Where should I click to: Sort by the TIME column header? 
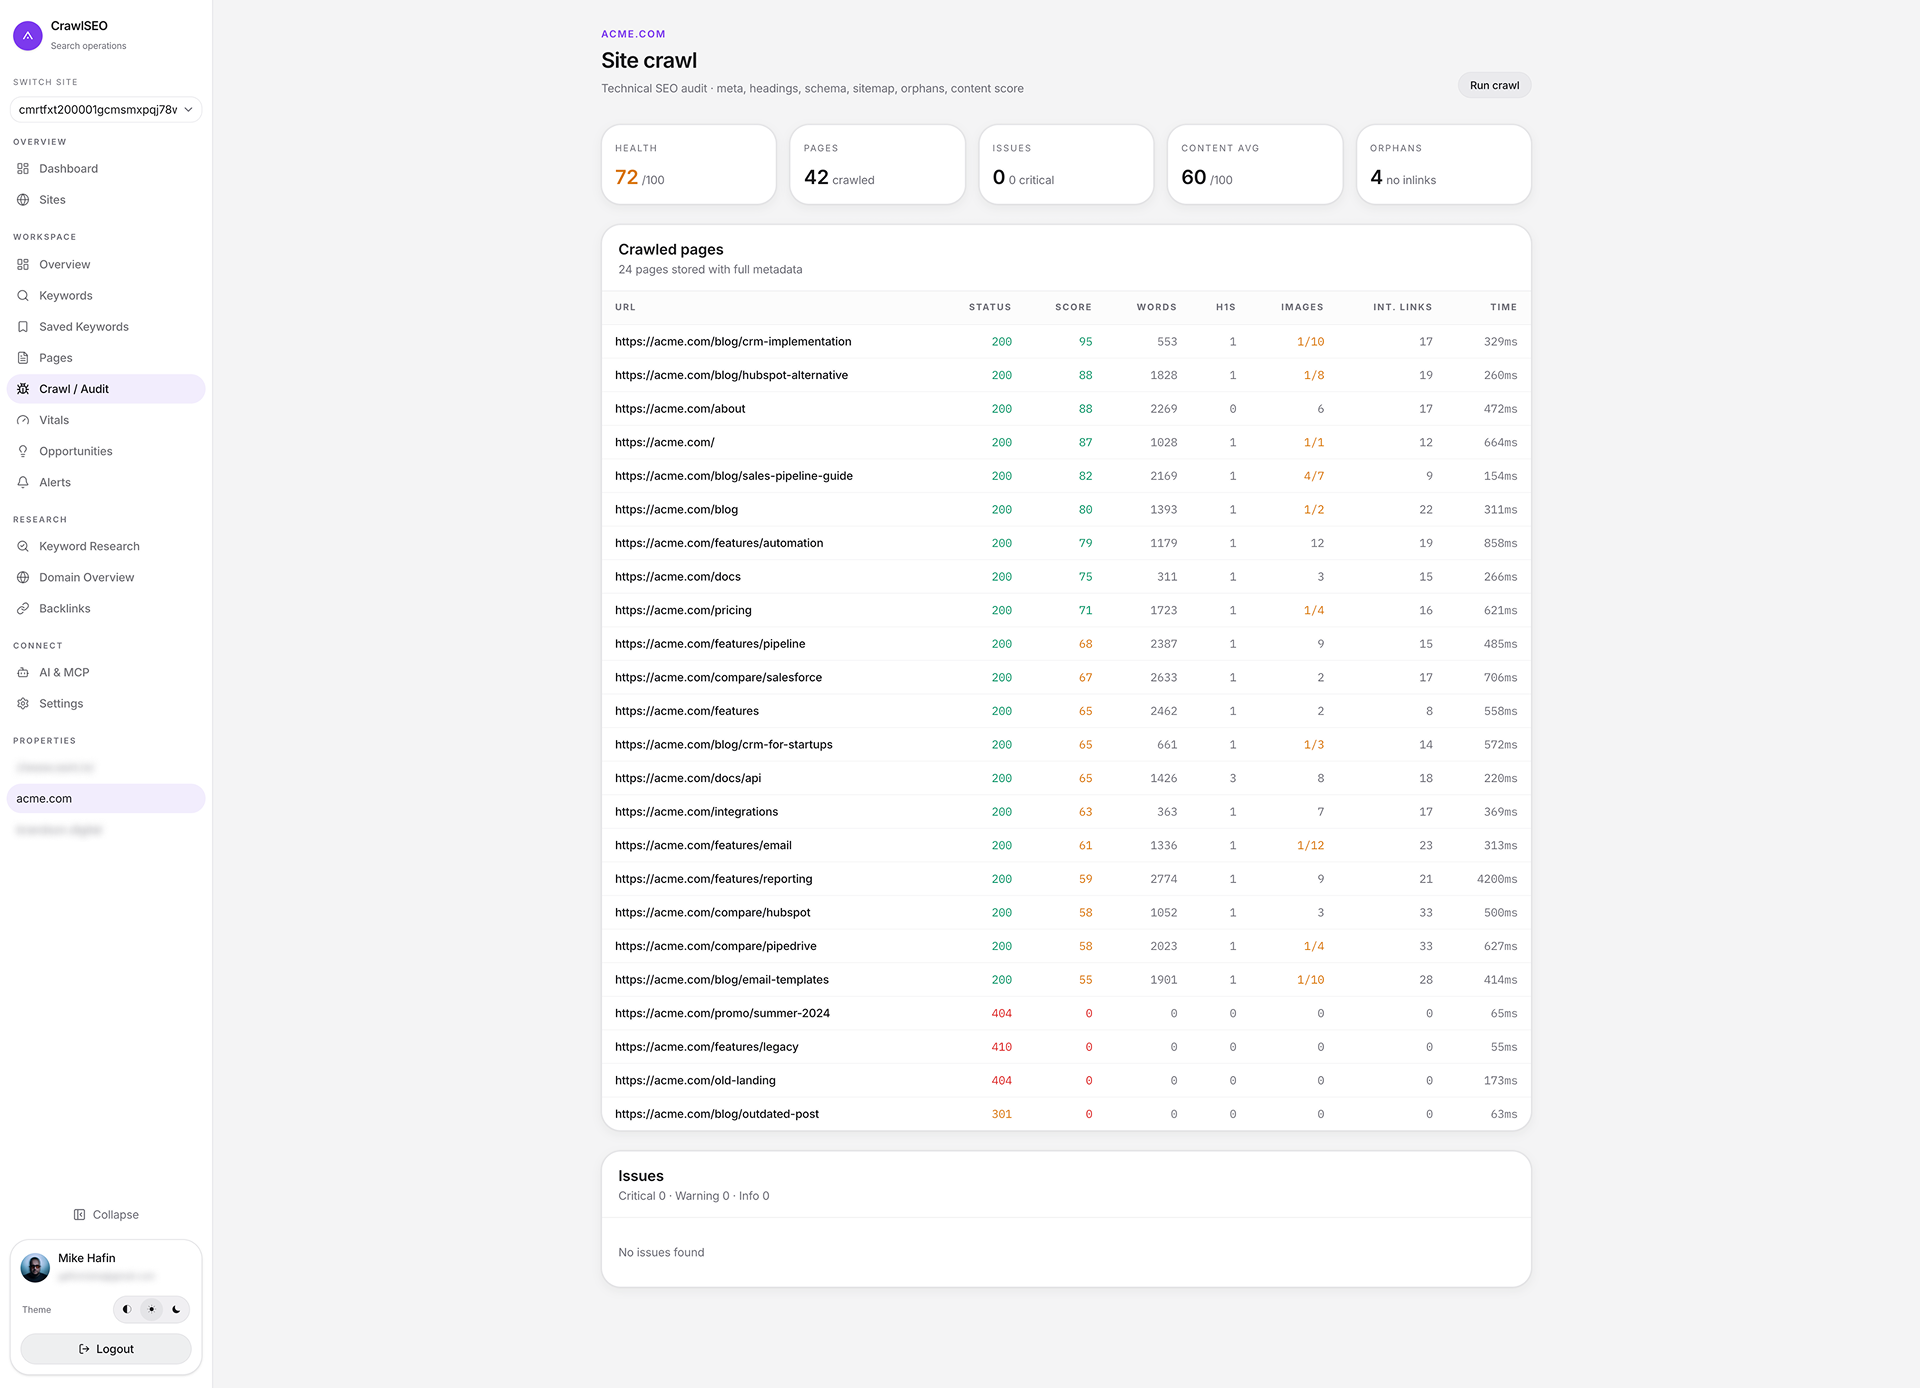(1503, 307)
